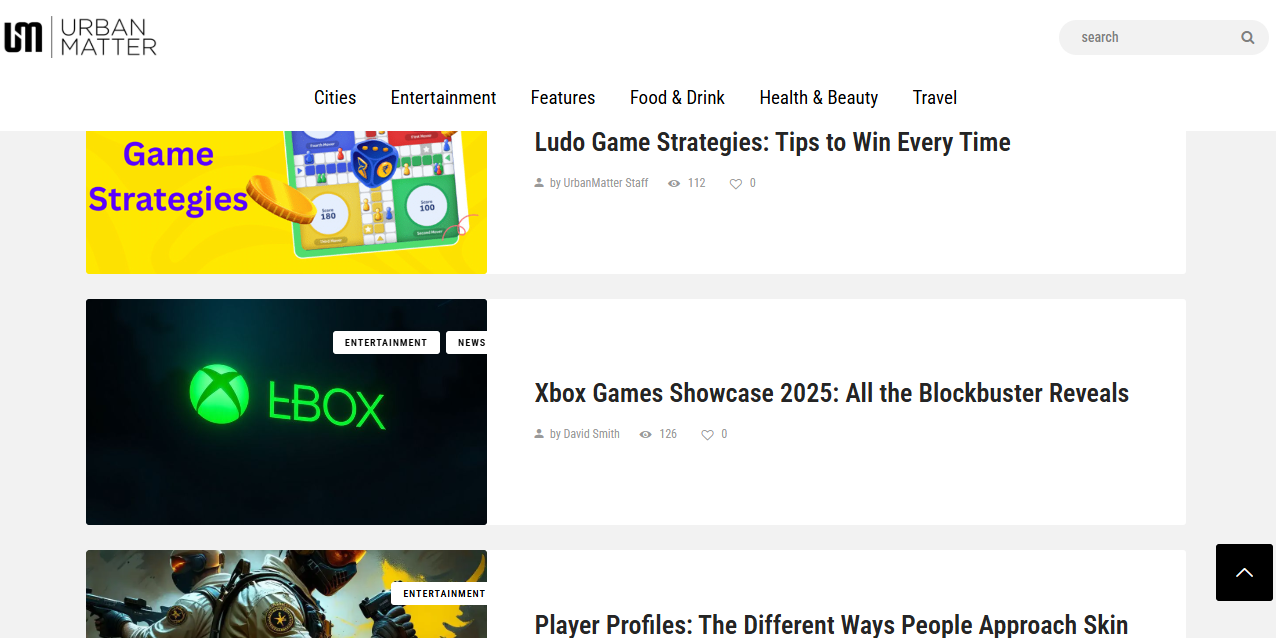Open the Entertainment navigation menu
The width and height of the screenshot is (1276, 638).
(x=443, y=97)
